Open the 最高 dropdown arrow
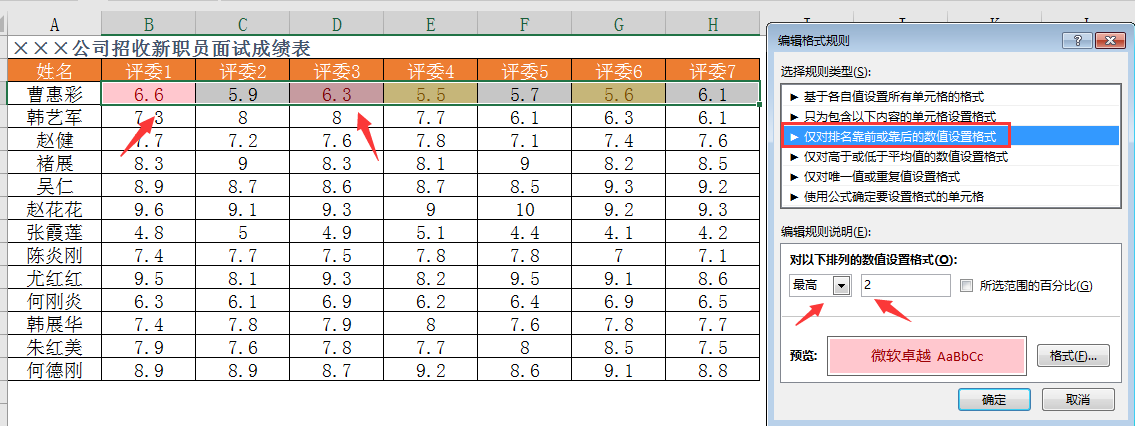 [x=841, y=286]
